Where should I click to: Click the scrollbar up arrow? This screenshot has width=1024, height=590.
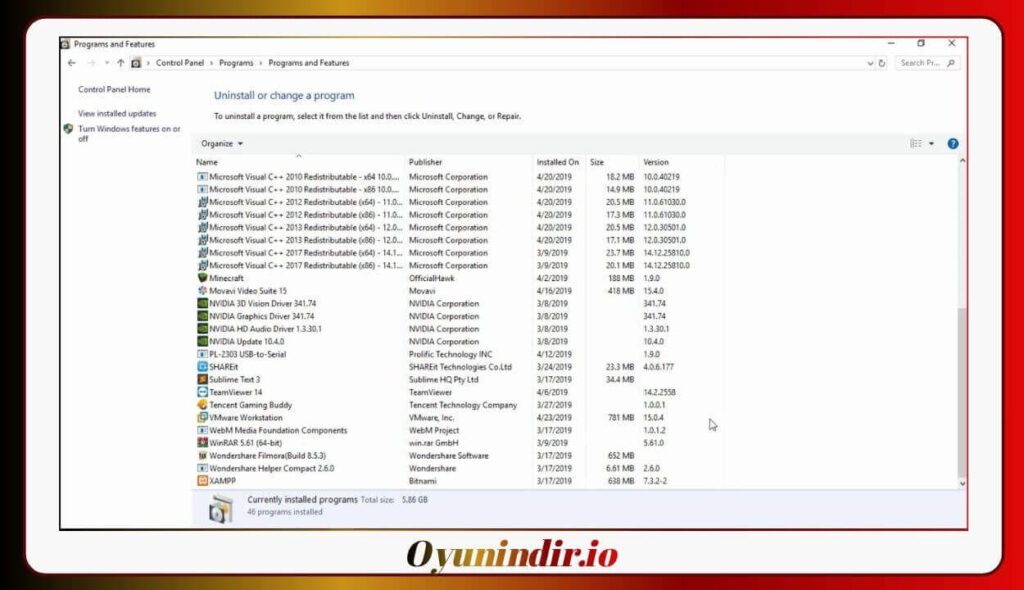click(x=962, y=161)
